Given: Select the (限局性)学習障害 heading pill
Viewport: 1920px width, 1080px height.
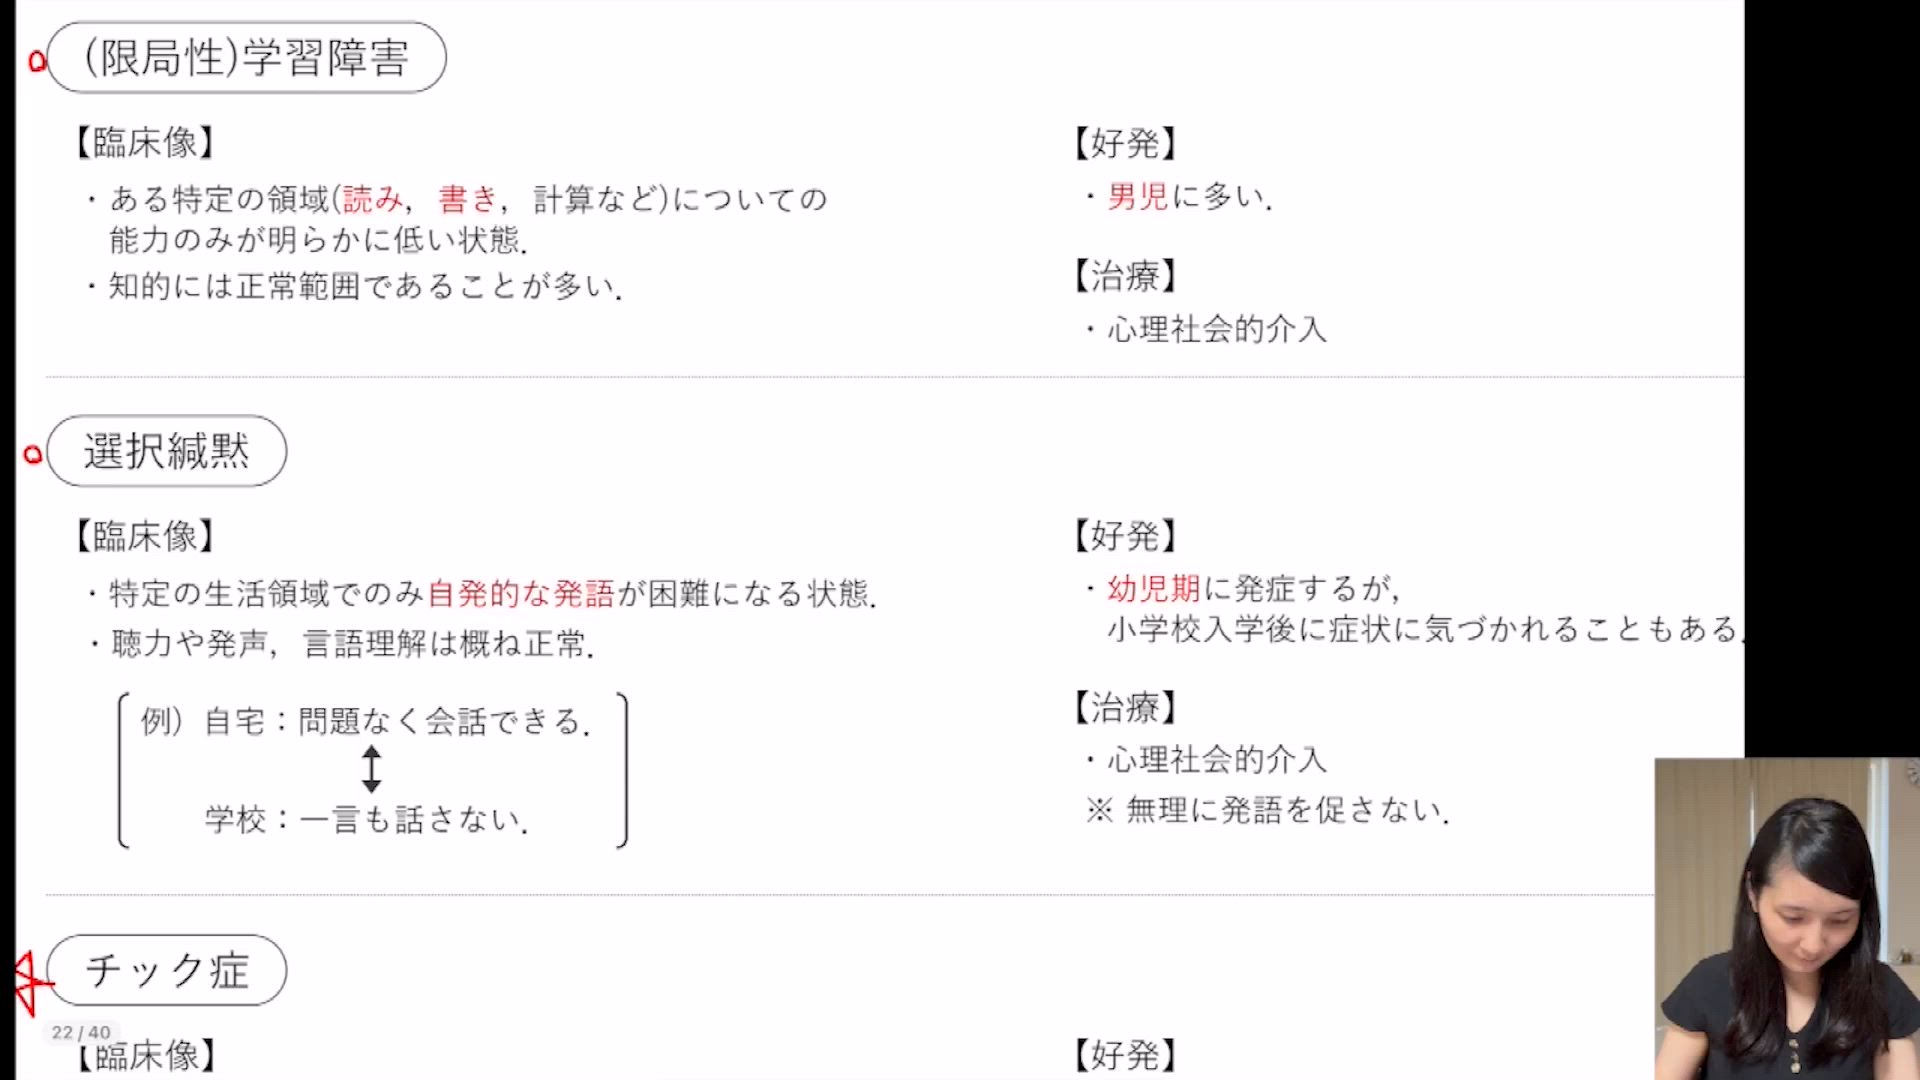Looking at the screenshot, I should 246,58.
